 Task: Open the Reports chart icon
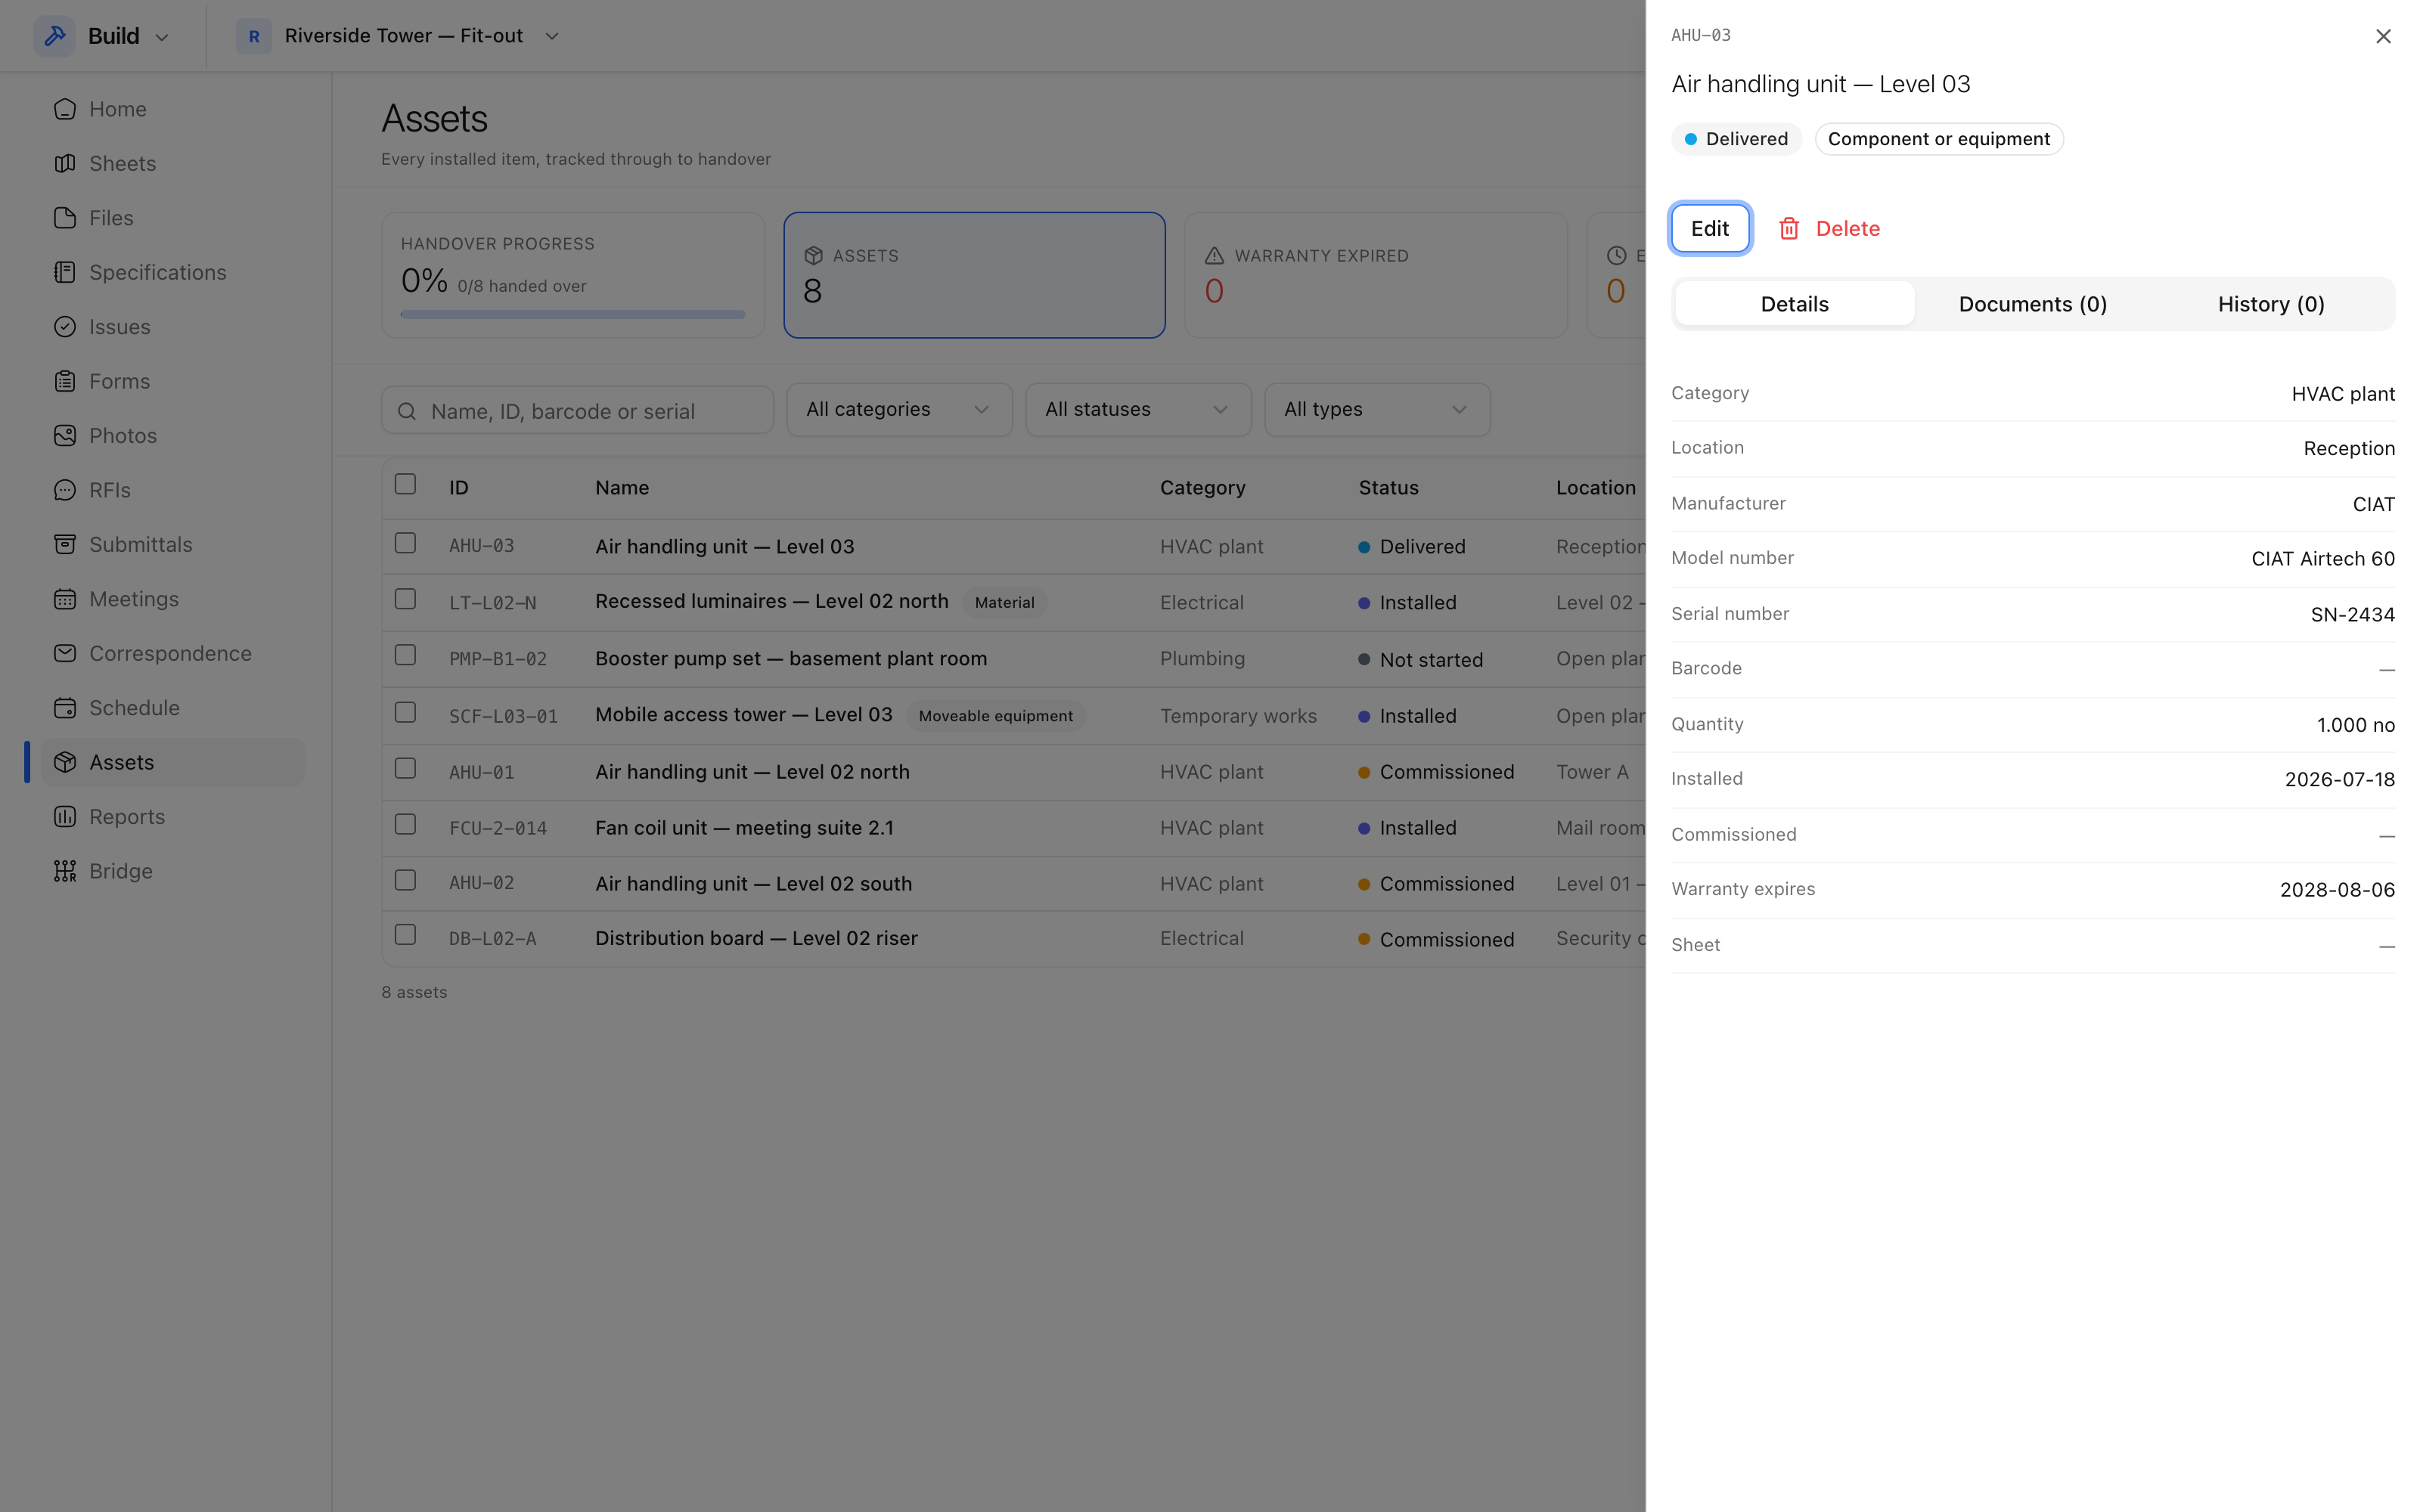click(x=65, y=817)
